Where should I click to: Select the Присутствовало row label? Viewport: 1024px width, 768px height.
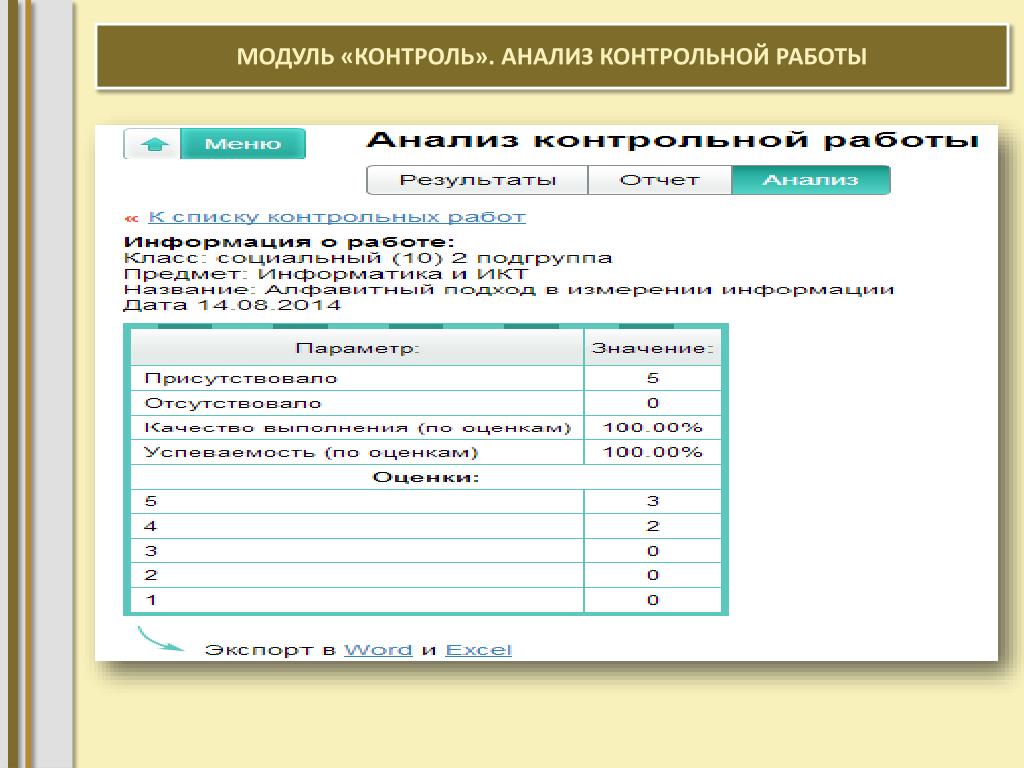(241, 378)
